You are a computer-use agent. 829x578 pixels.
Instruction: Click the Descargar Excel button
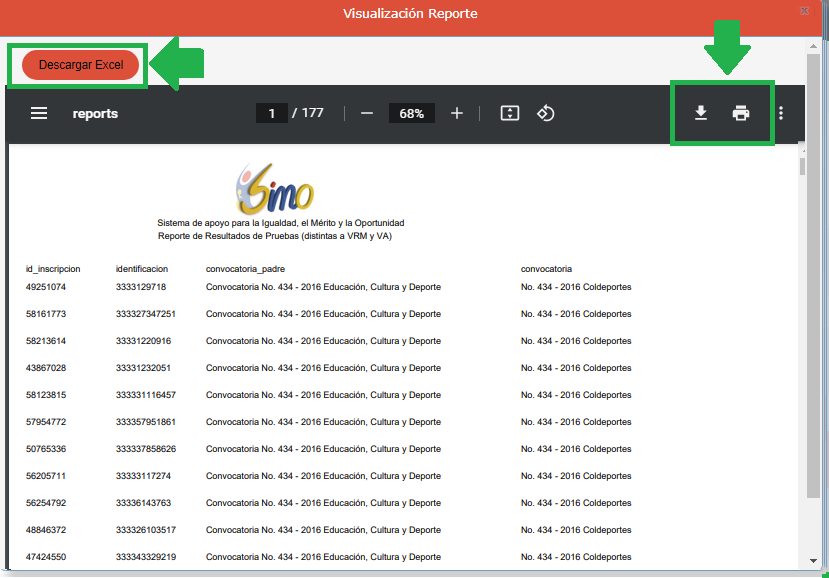[x=80, y=65]
